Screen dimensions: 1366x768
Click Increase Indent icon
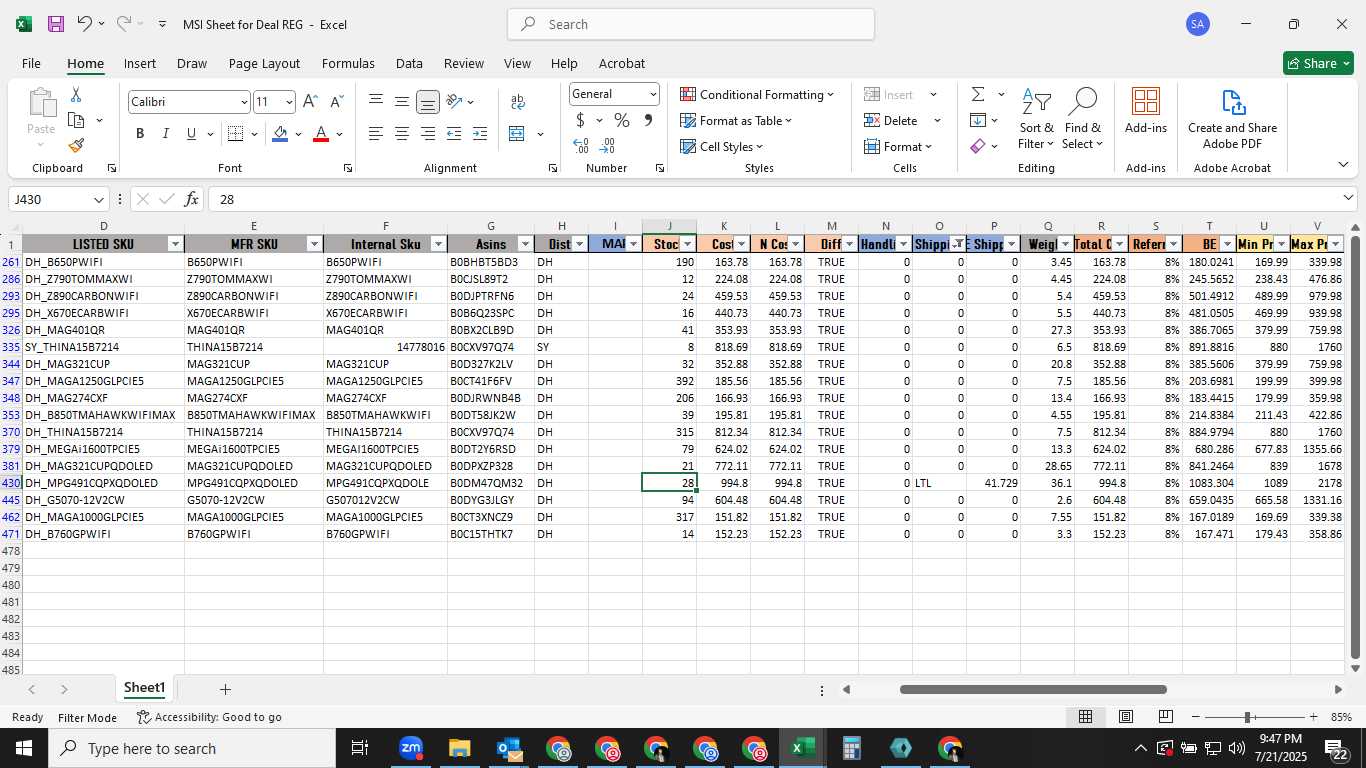480,134
